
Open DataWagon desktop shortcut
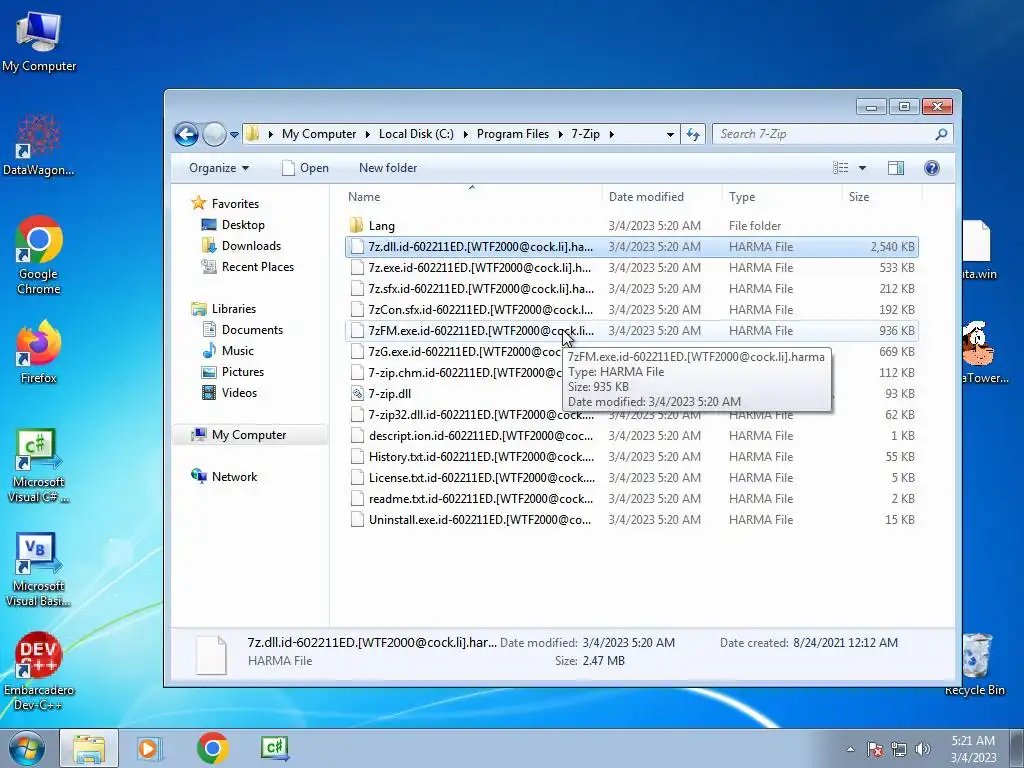click(x=39, y=145)
